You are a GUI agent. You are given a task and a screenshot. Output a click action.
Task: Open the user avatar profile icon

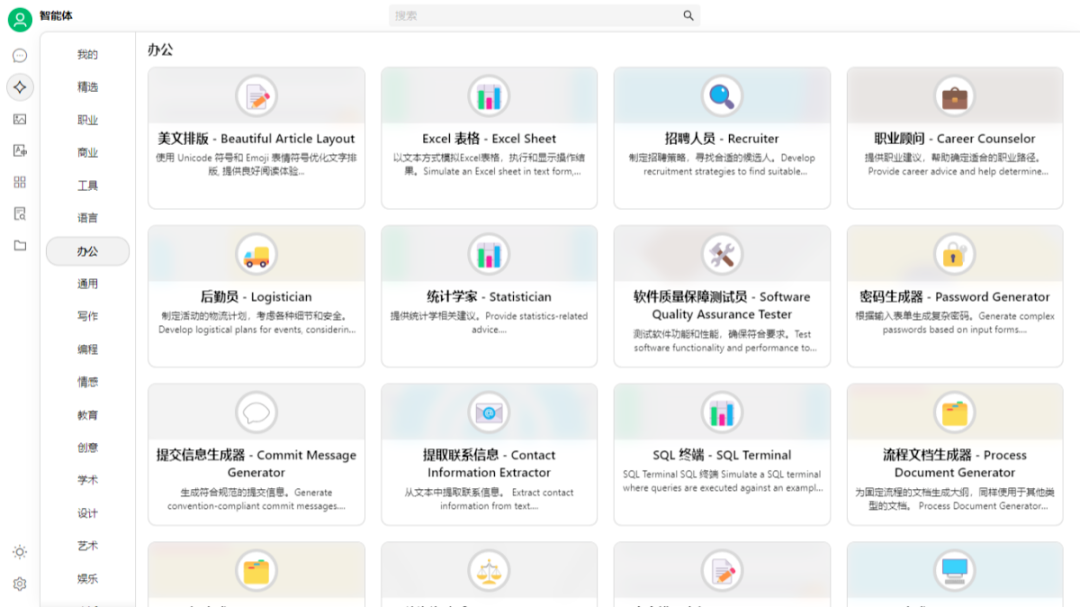click(20, 19)
